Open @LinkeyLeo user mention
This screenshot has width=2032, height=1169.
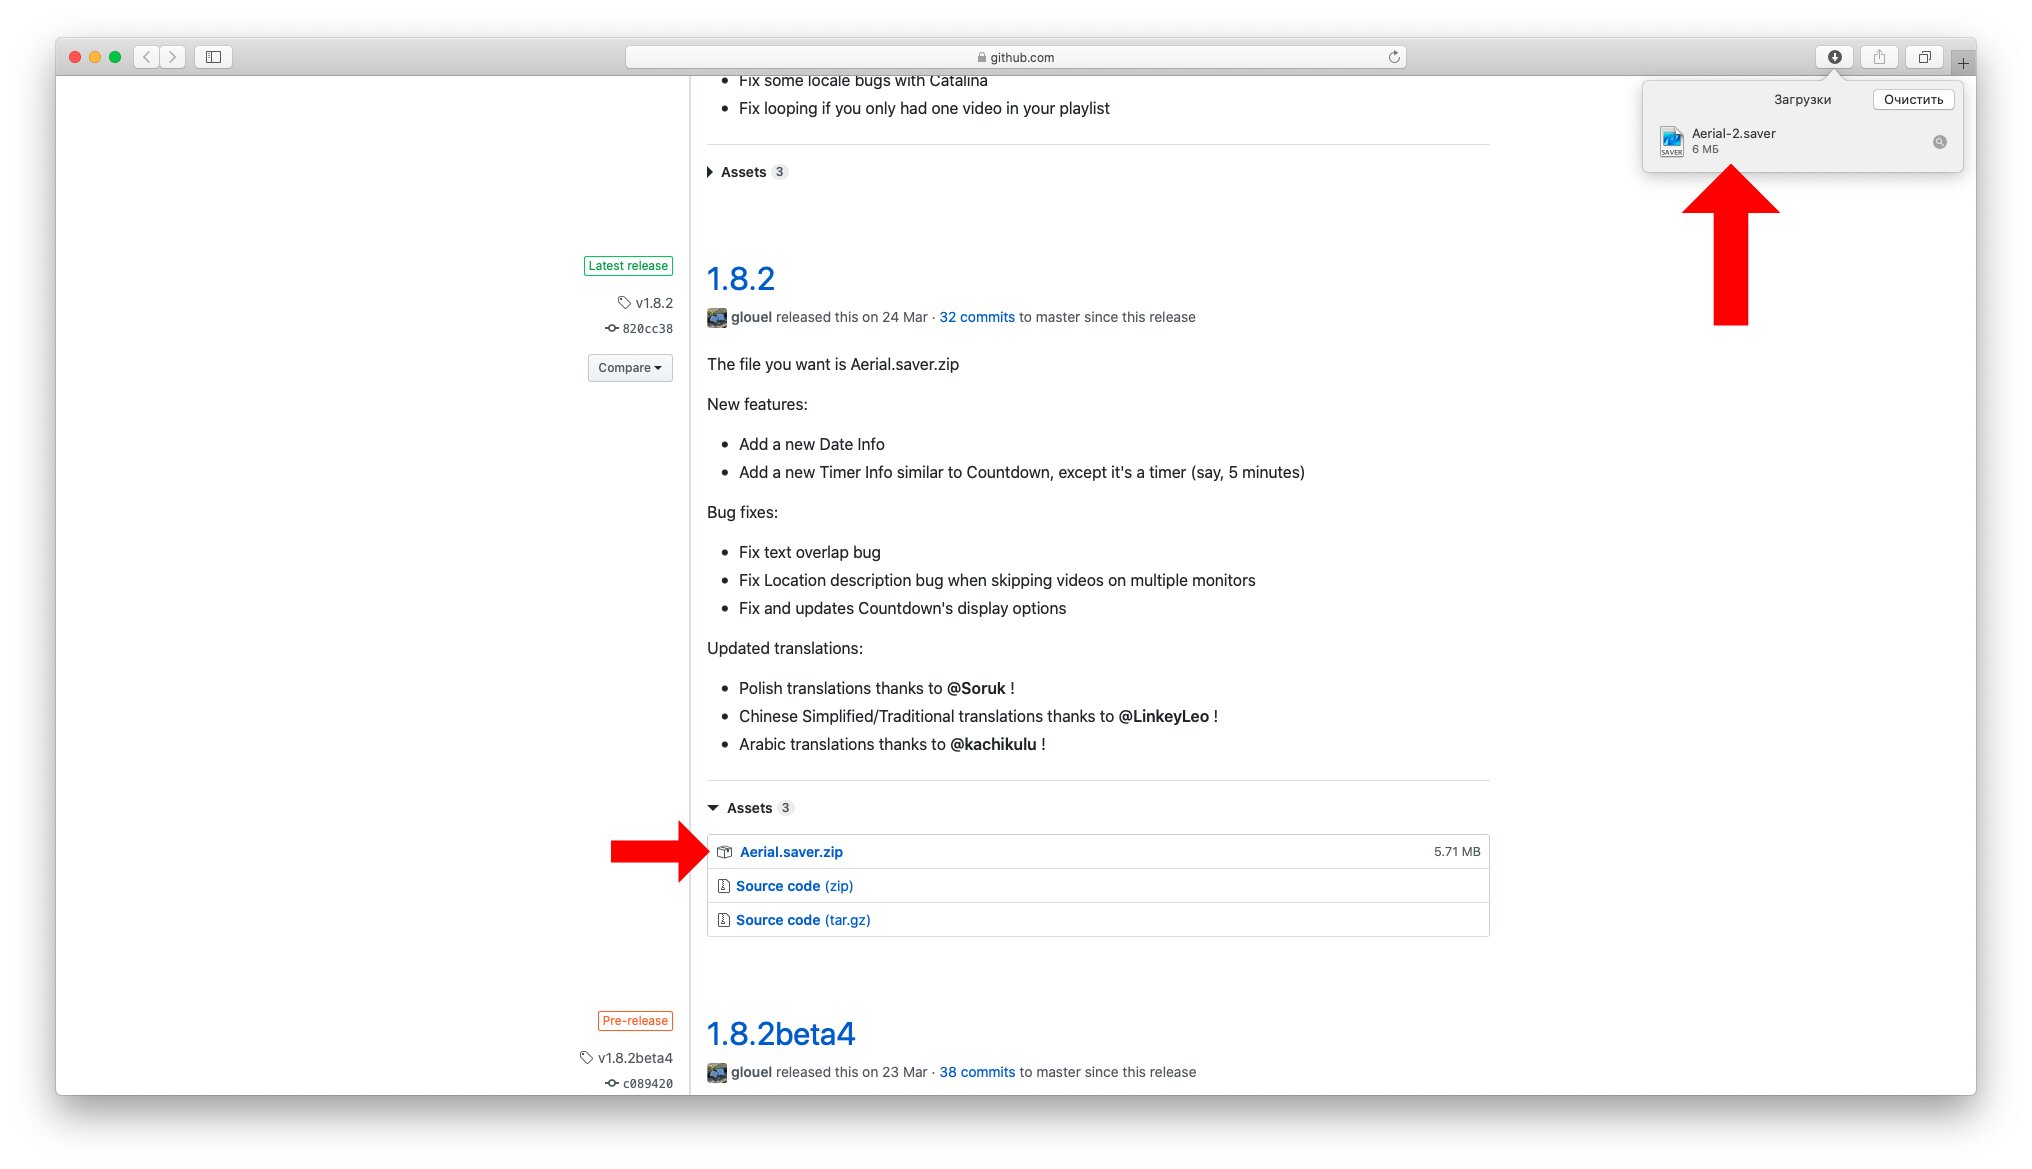[x=1163, y=716]
